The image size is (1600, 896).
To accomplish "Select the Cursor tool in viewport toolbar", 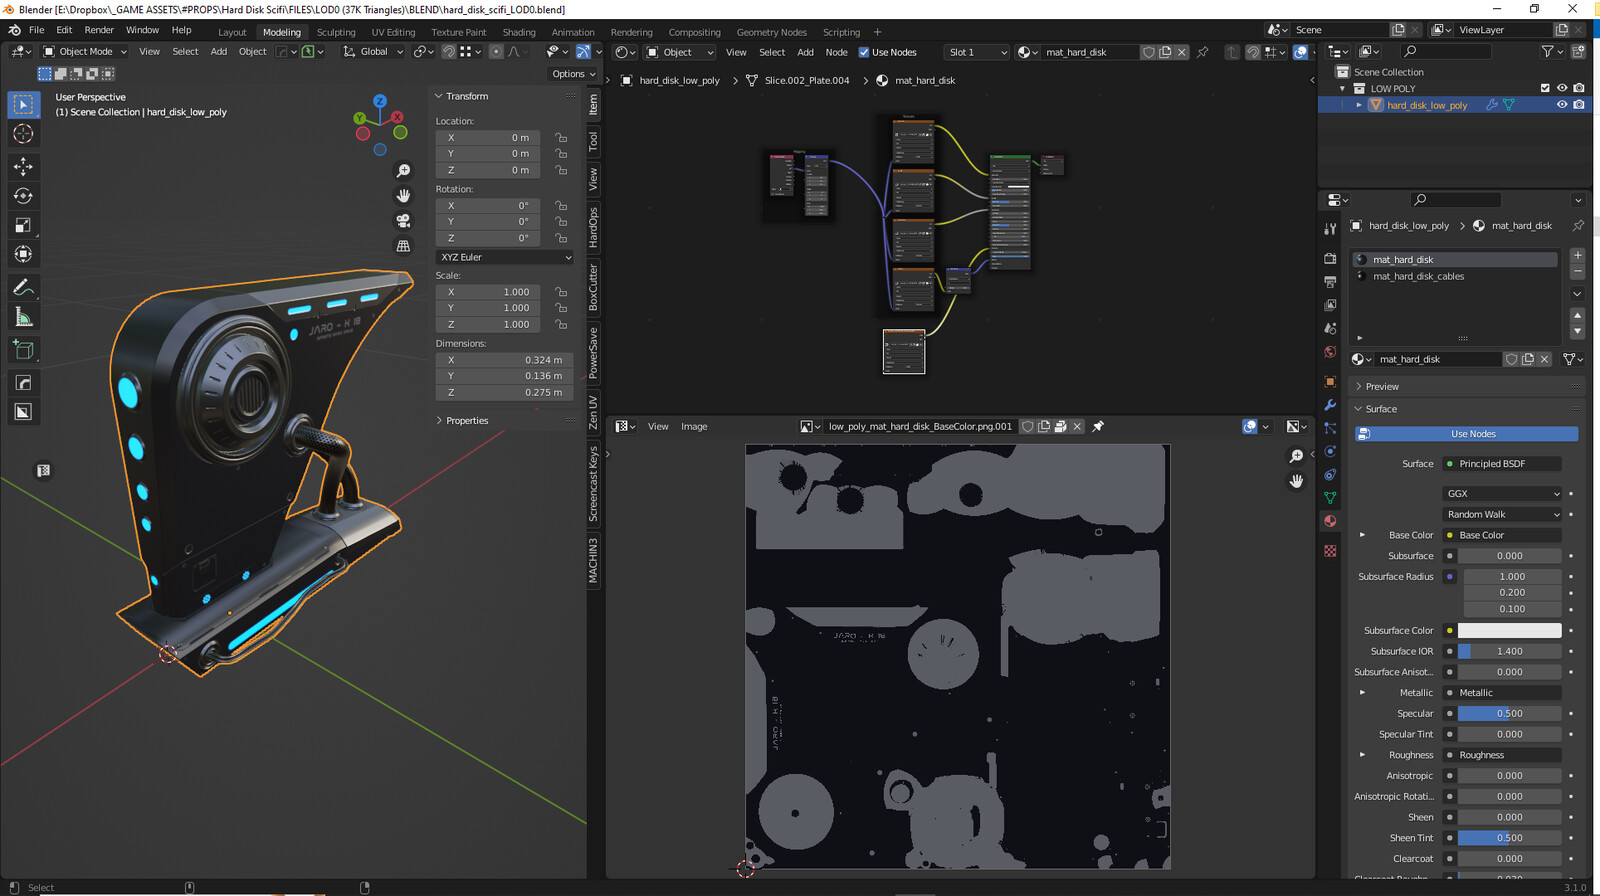I will point(23,134).
